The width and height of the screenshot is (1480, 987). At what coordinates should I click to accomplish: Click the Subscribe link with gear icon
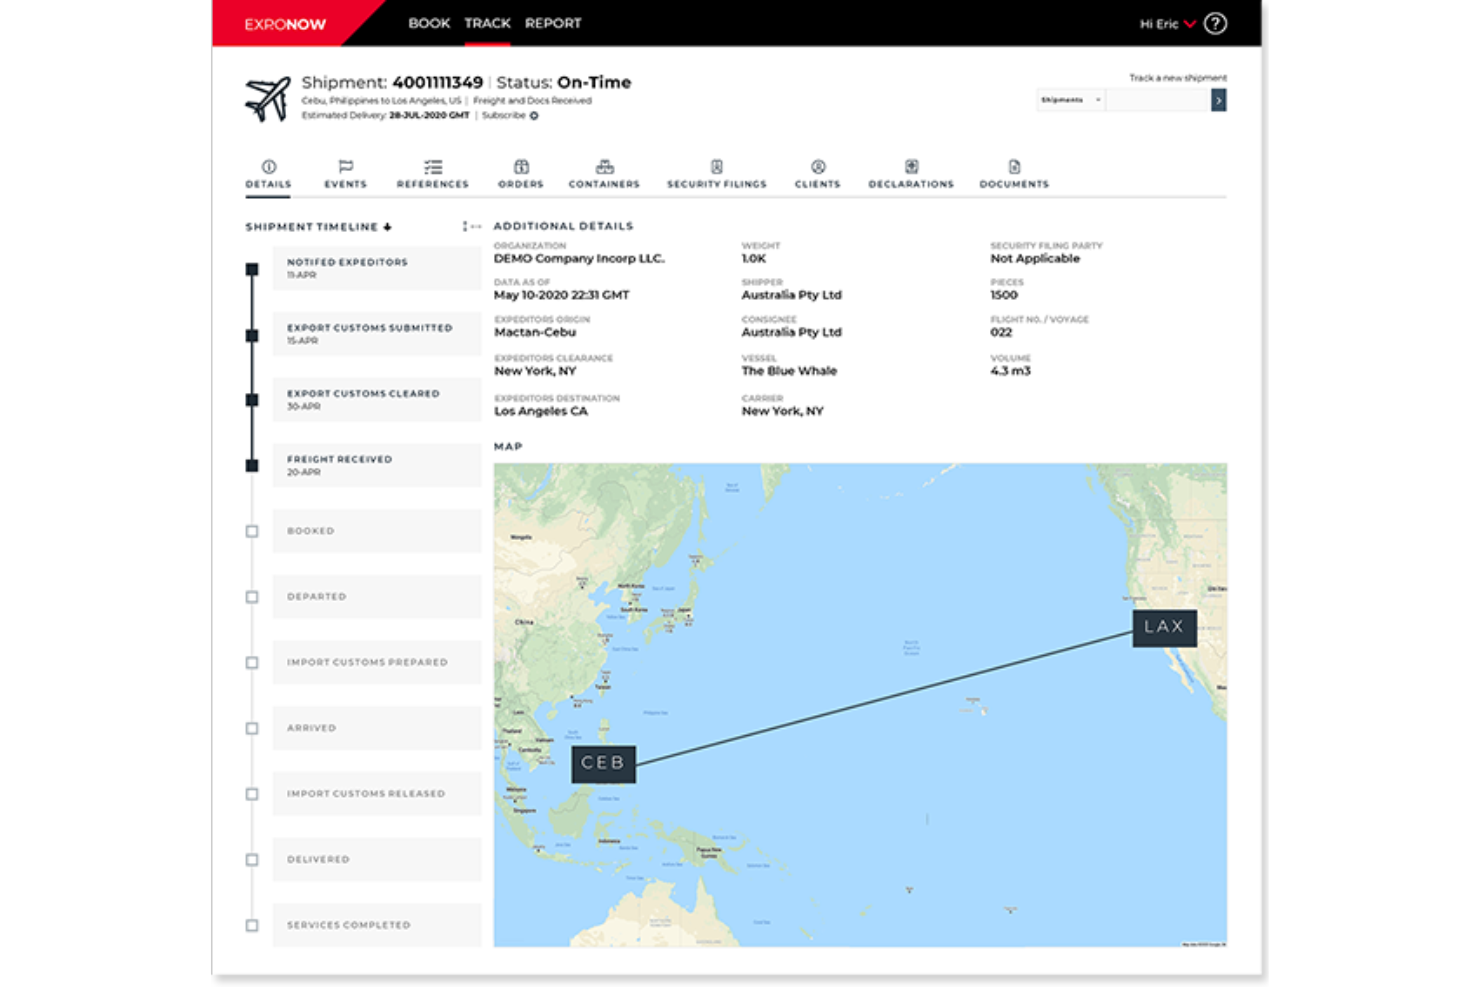pos(506,115)
